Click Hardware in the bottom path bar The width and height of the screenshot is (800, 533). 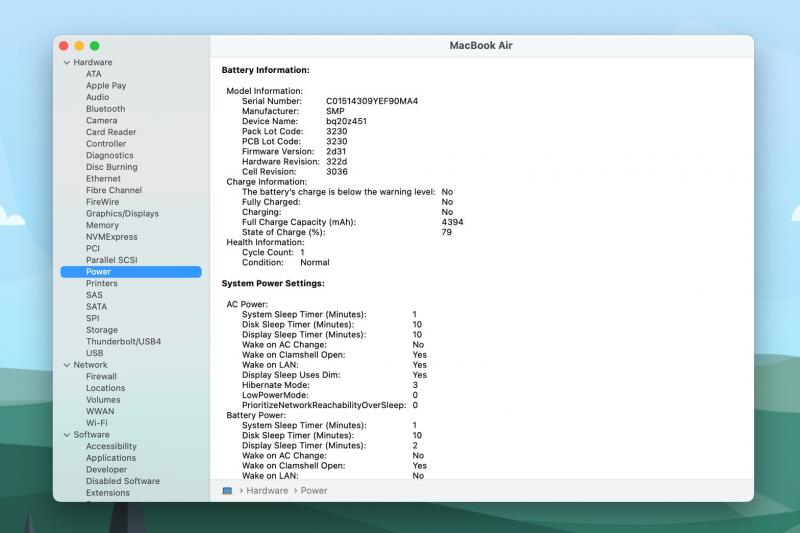[267, 491]
